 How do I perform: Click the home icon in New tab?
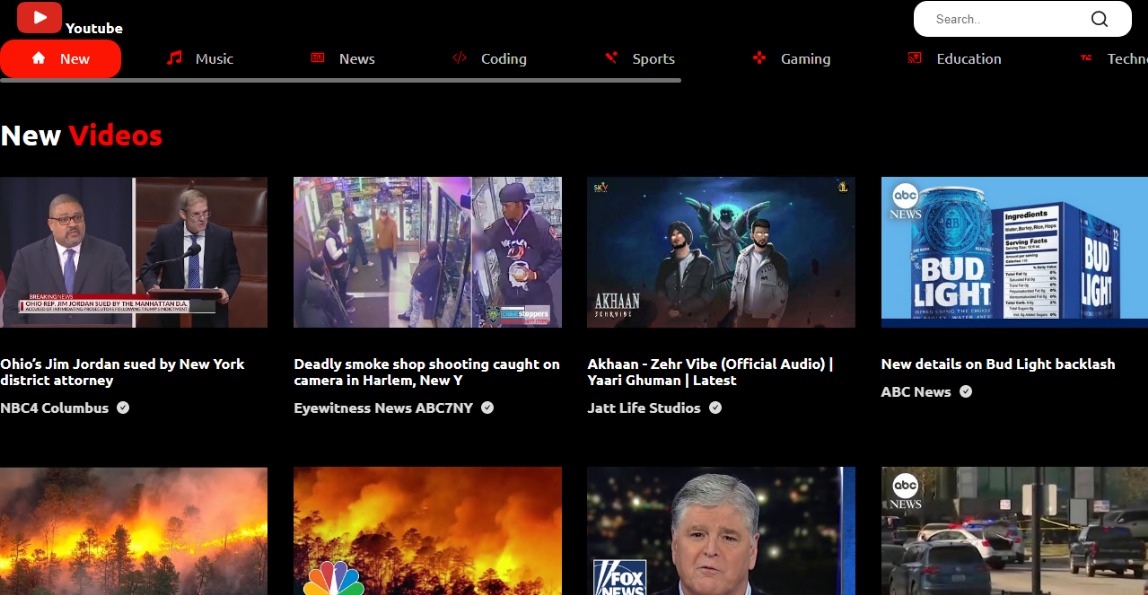(39, 58)
